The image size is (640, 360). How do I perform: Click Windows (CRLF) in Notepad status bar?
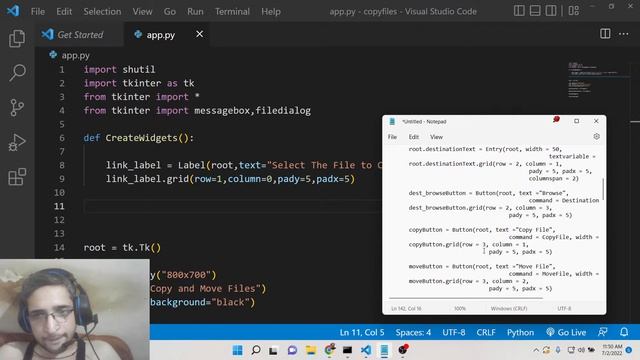click(509, 309)
